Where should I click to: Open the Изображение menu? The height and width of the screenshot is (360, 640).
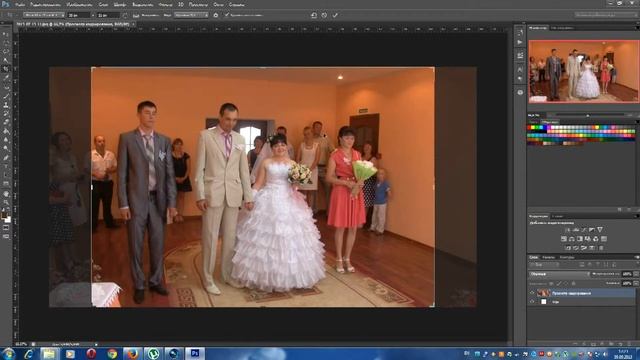[79, 4]
